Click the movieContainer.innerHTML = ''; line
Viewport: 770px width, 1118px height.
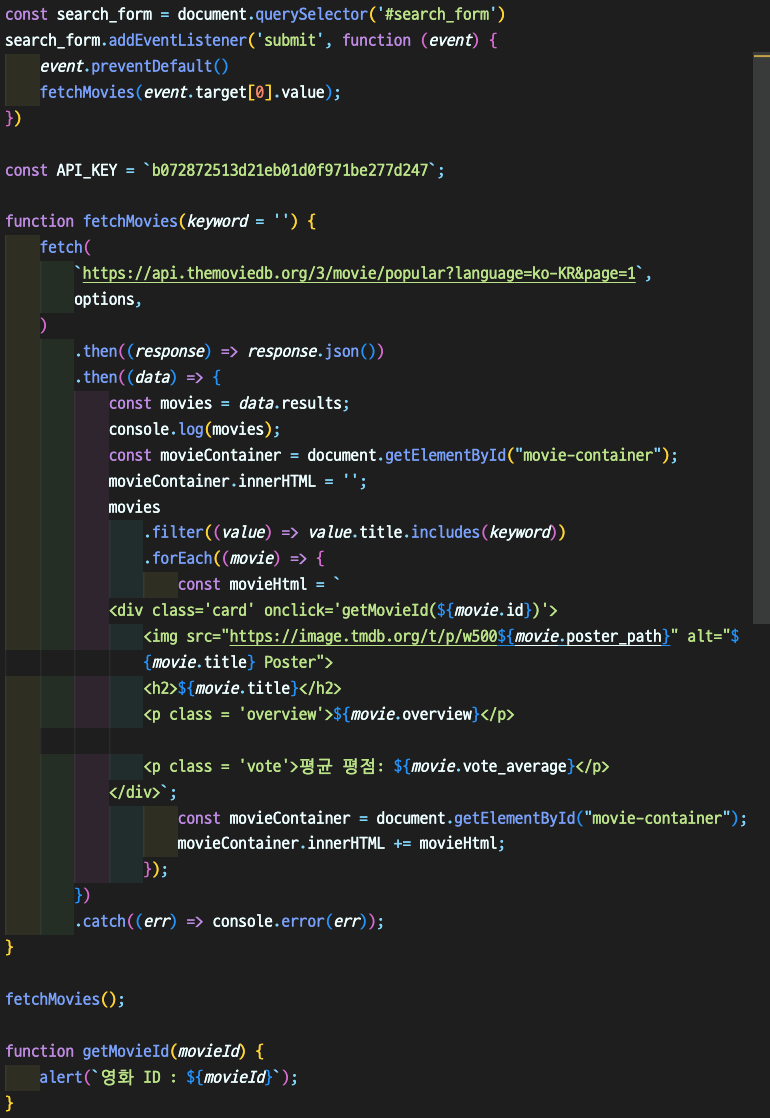click(237, 481)
